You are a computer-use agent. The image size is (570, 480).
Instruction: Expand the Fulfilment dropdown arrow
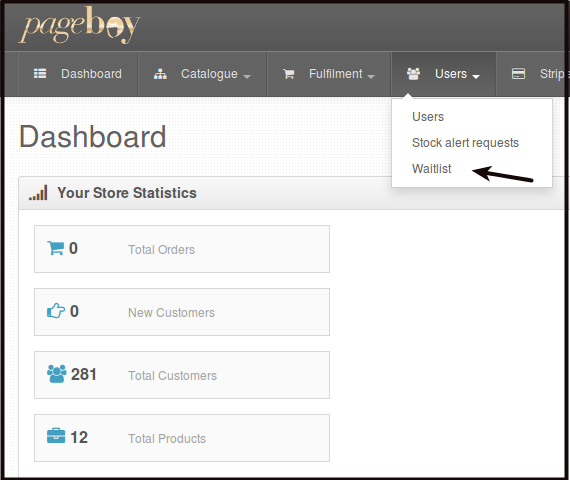371,76
